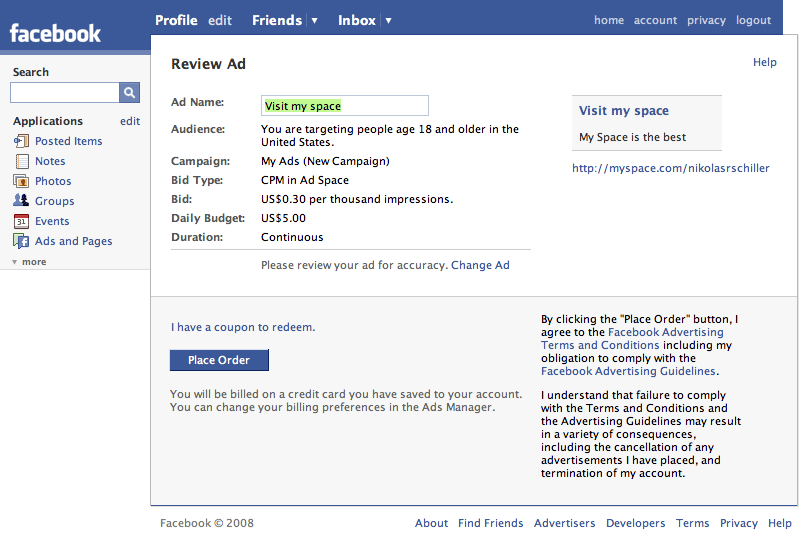Click the Ad Name input field
800x539 pixels.
(x=345, y=106)
